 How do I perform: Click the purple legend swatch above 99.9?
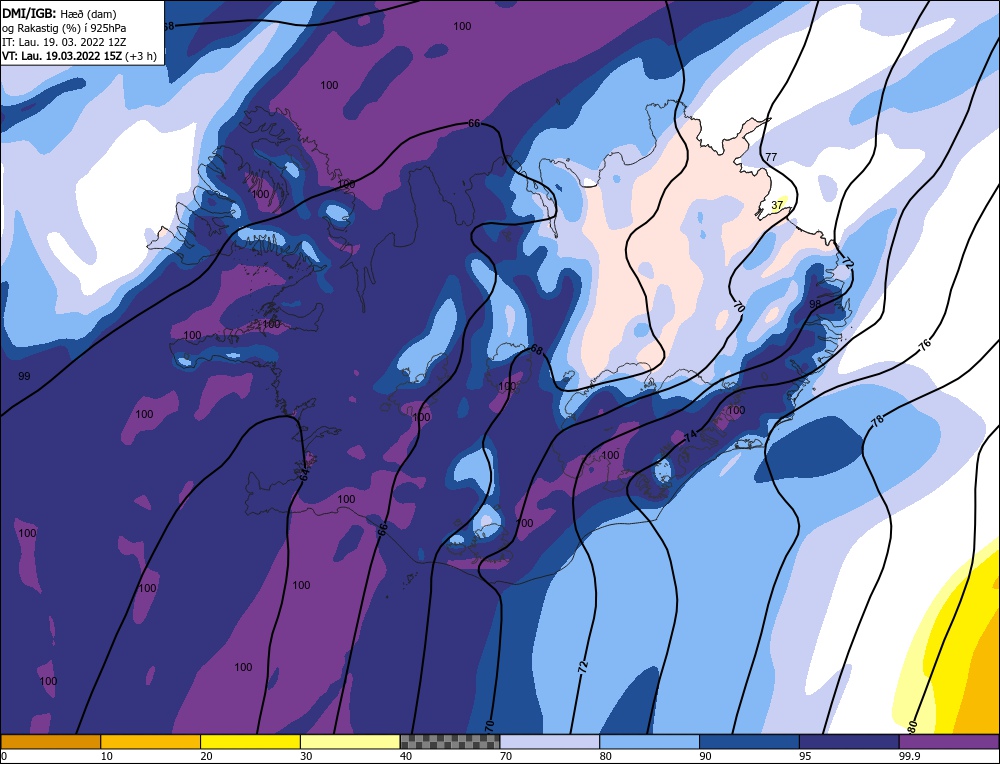[950, 742]
